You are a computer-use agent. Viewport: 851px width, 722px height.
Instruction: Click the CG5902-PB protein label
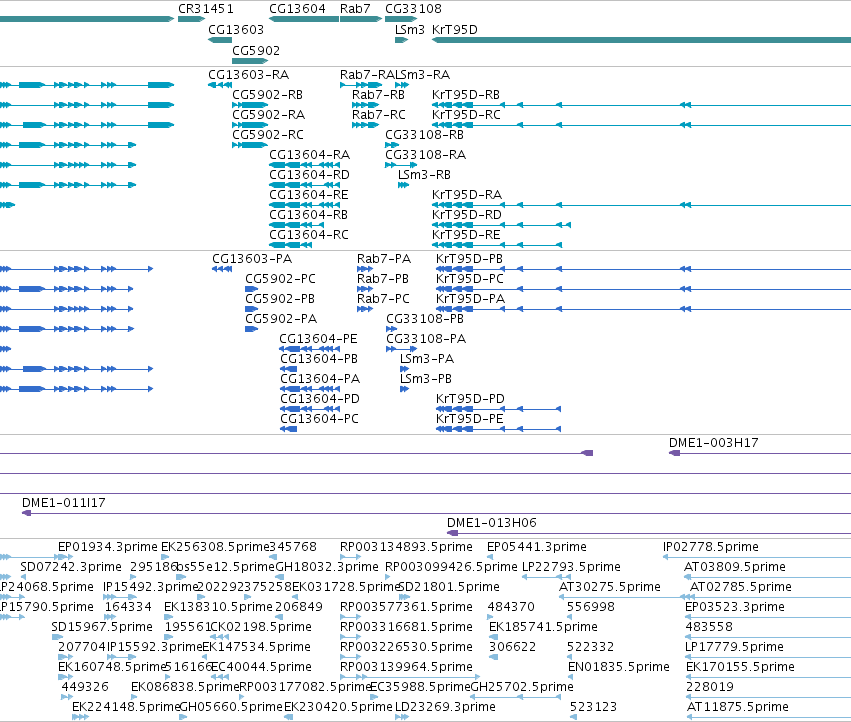pos(280,299)
